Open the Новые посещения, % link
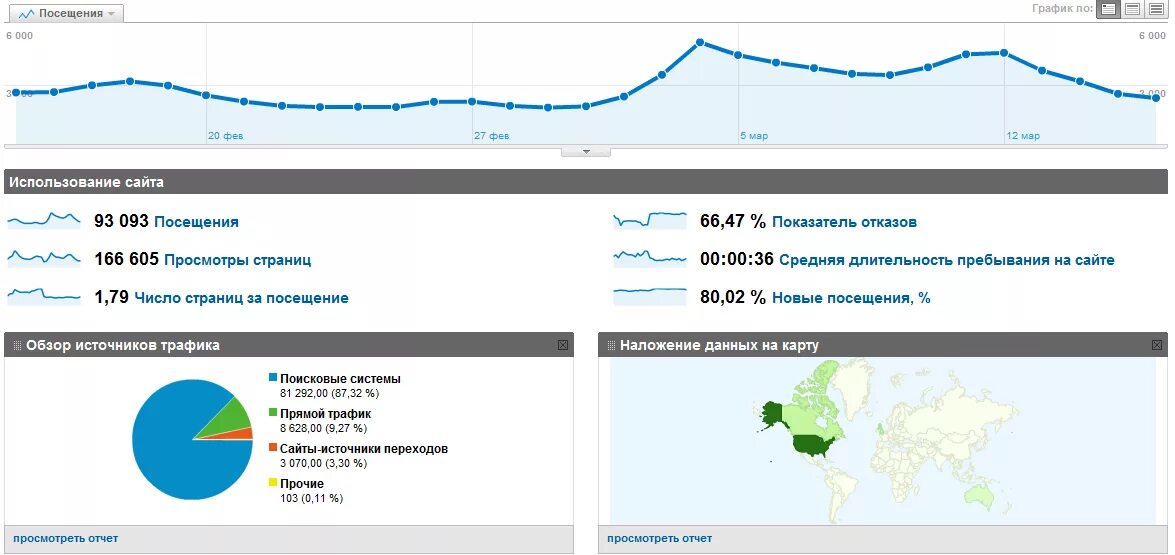Viewport: 1175px width, 555px height. click(851, 298)
